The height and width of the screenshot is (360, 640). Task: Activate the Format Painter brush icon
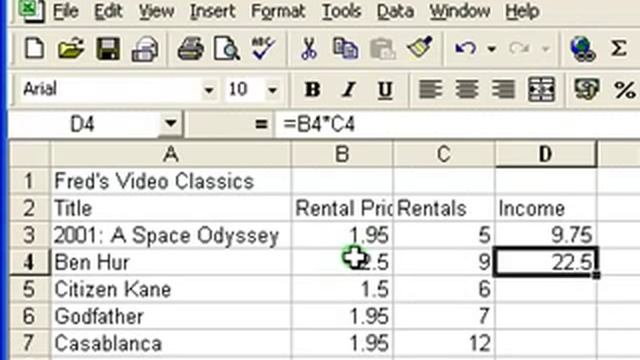point(420,48)
